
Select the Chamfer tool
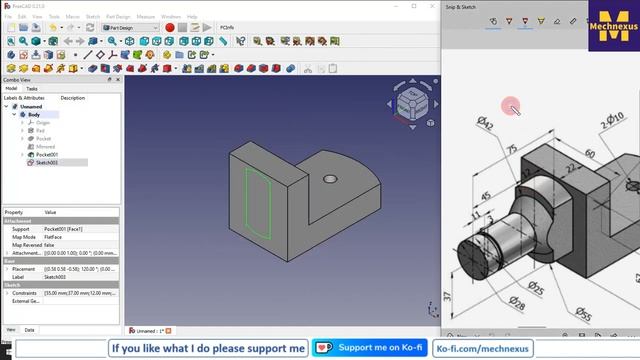[251, 69]
